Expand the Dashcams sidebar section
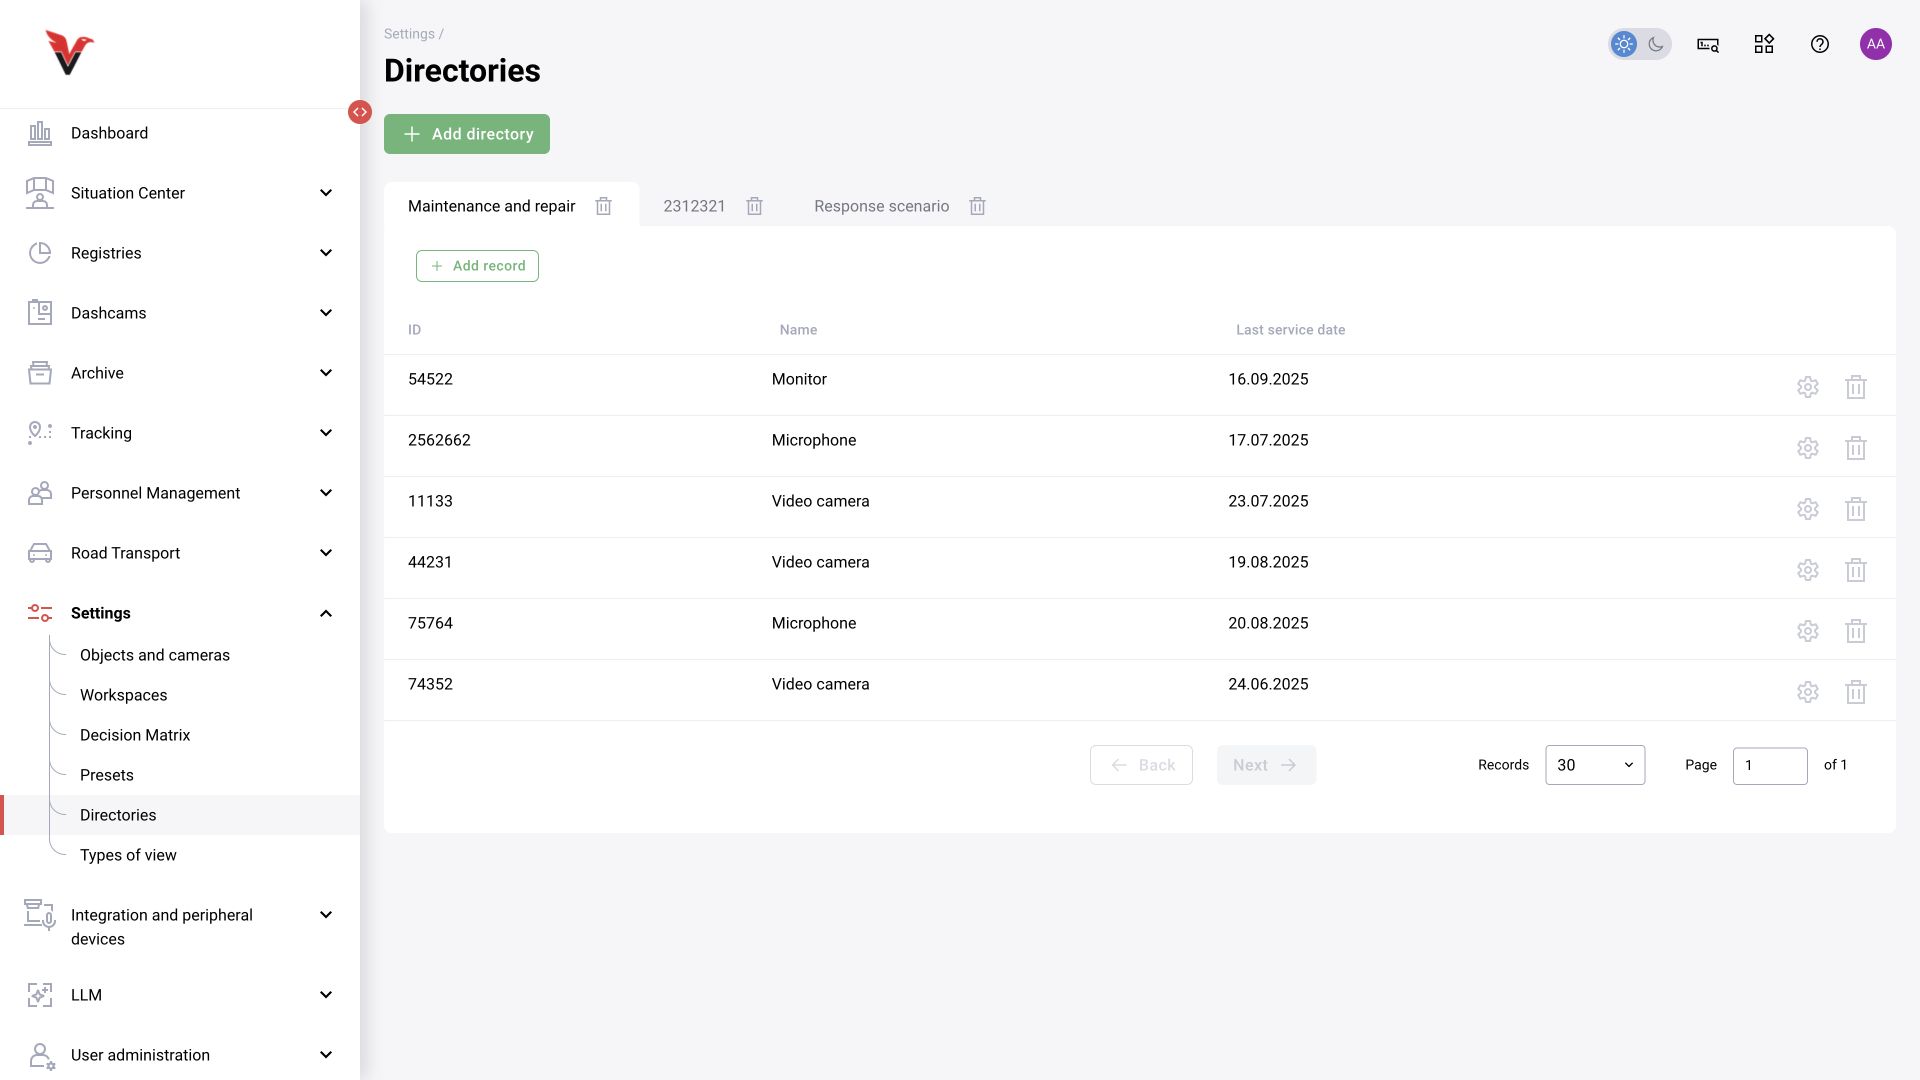 tap(180, 313)
